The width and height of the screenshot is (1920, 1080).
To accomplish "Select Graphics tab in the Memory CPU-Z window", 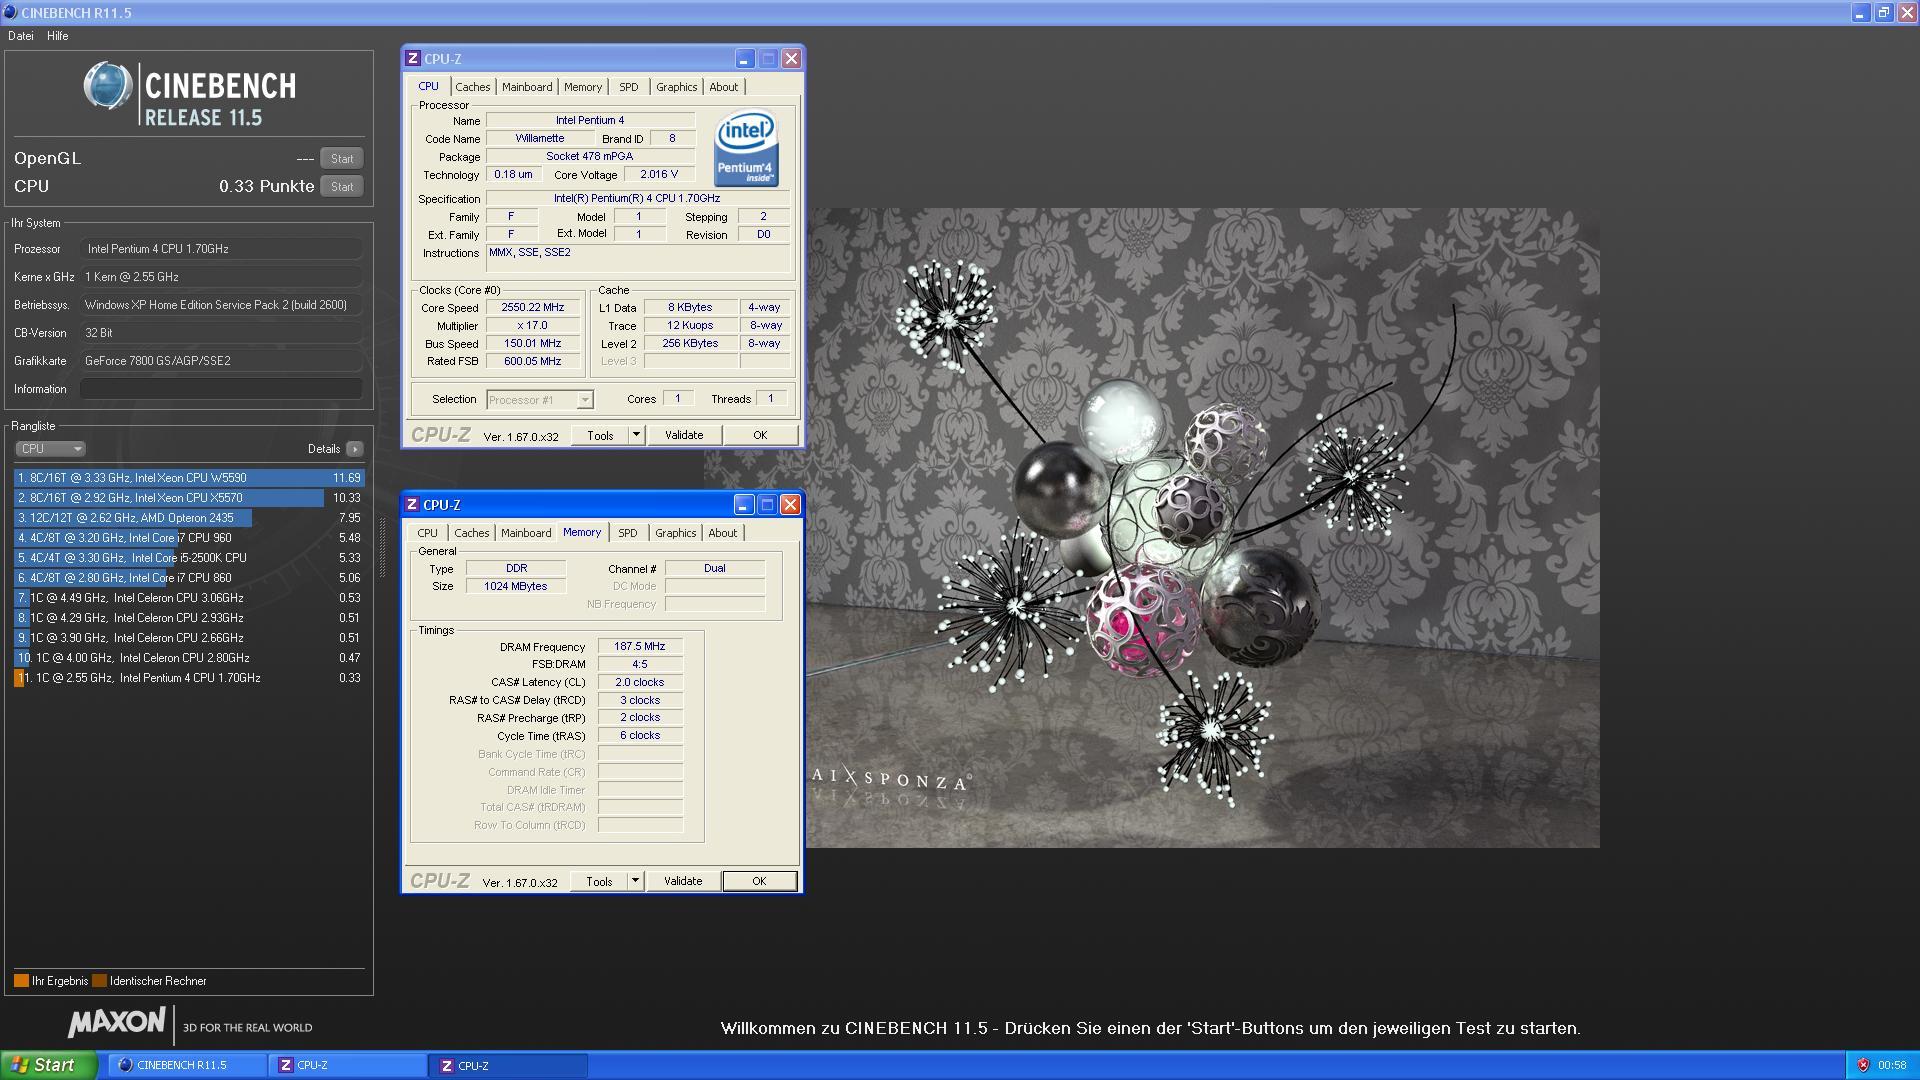I will 676,533.
